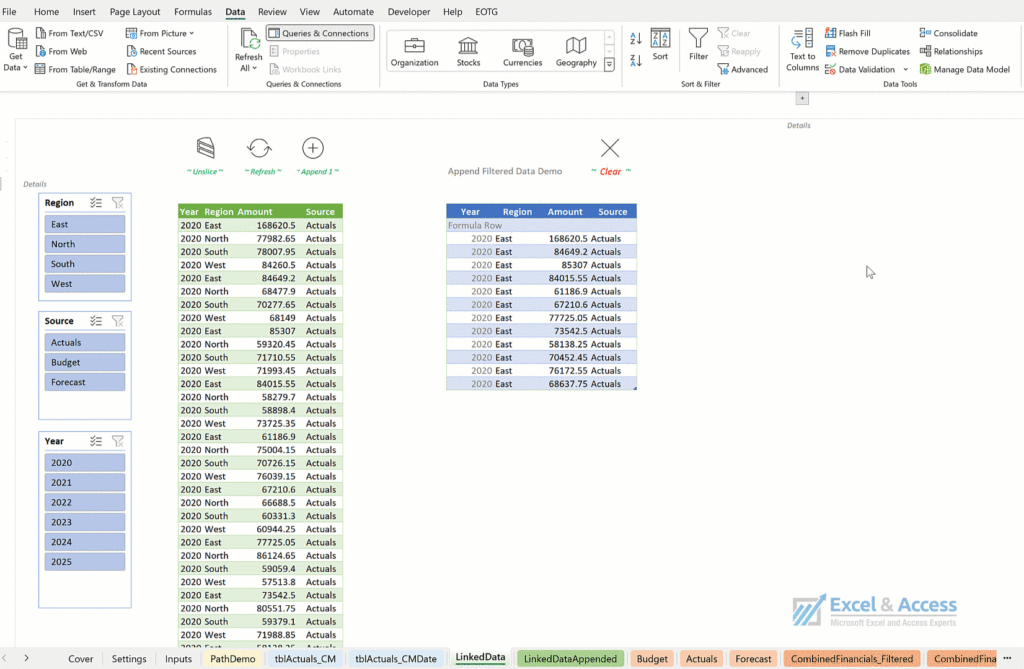Toggle multi-select on Region slicer
The image size is (1024, 669).
tap(96, 203)
